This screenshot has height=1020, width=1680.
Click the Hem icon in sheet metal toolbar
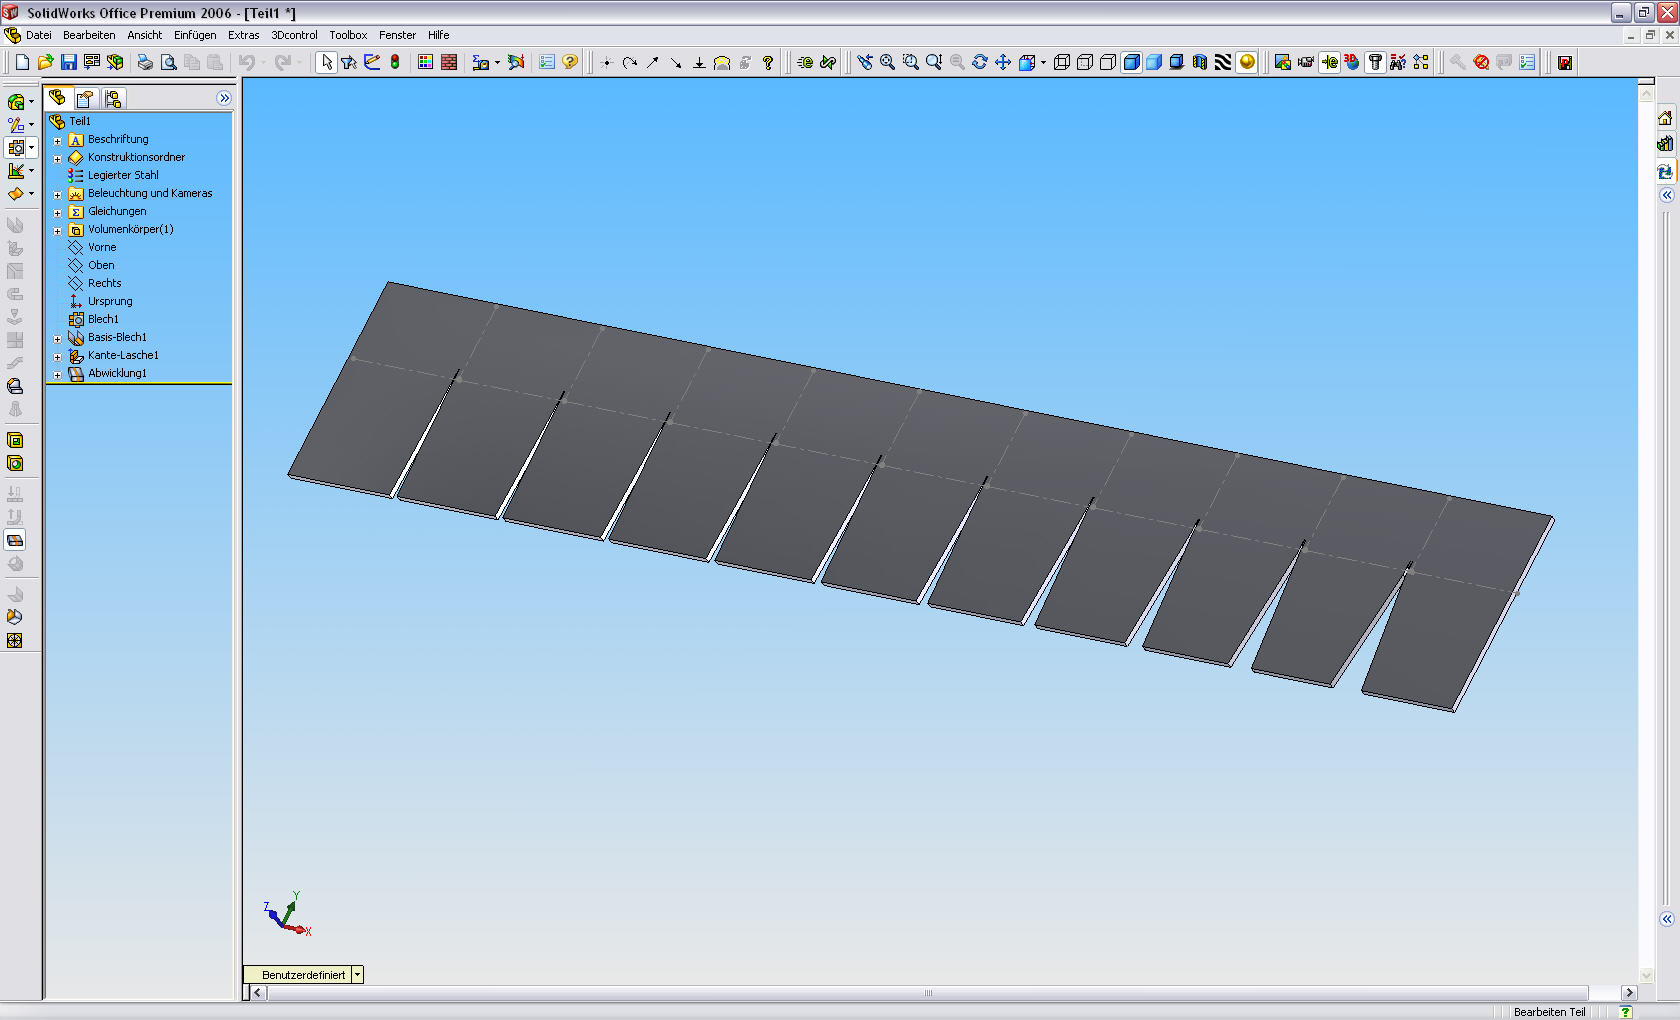(15, 294)
